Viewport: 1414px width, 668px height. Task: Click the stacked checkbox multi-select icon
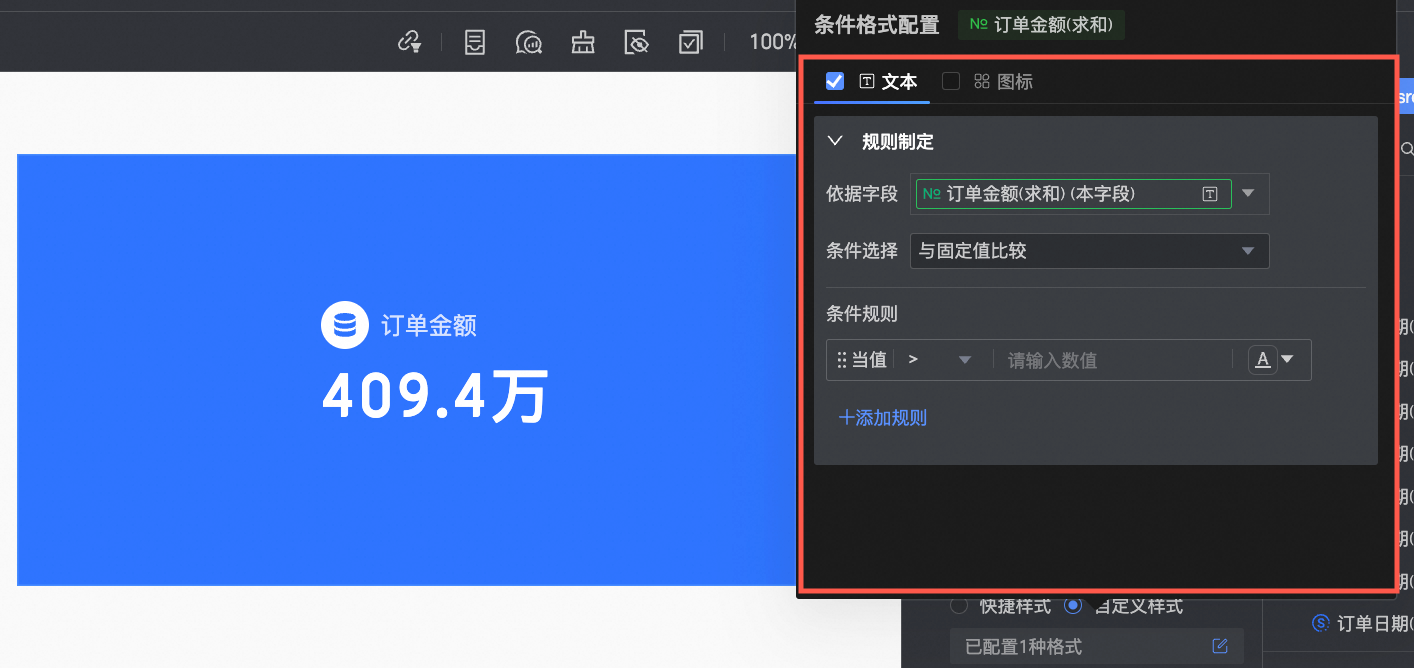click(690, 42)
